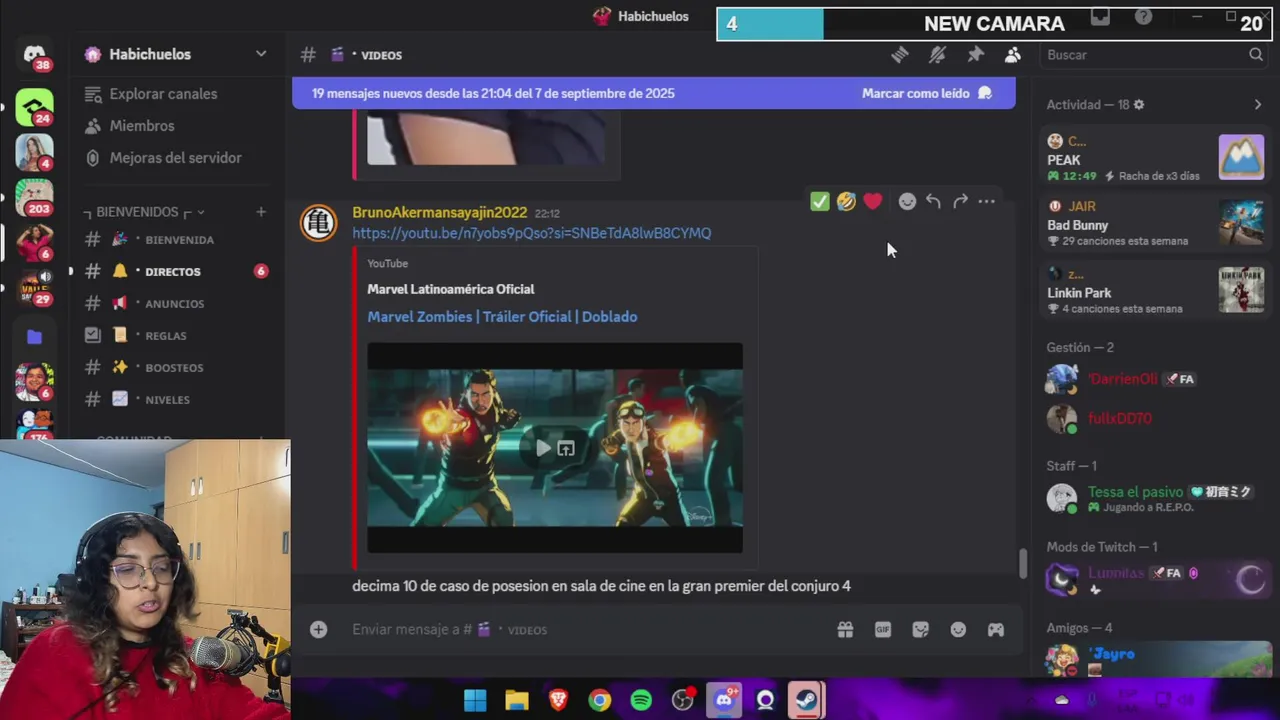Open Activity settings gear
This screenshot has height=720, width=1280.
click(x=1139, y=105)
